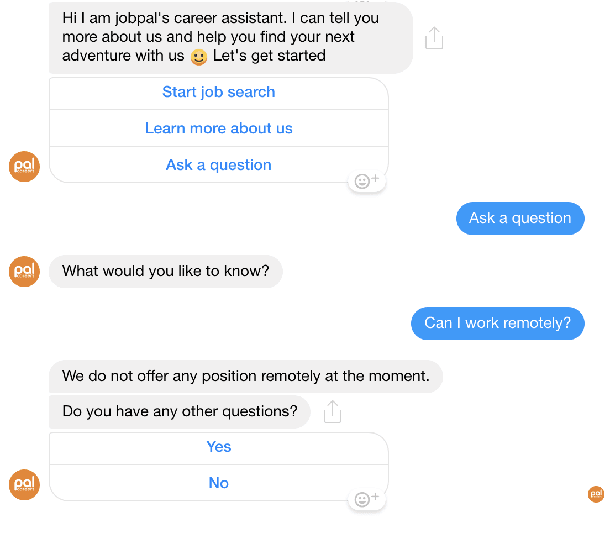Select the "Do you have any other questions?" bubble

click(x=180, y=411)
